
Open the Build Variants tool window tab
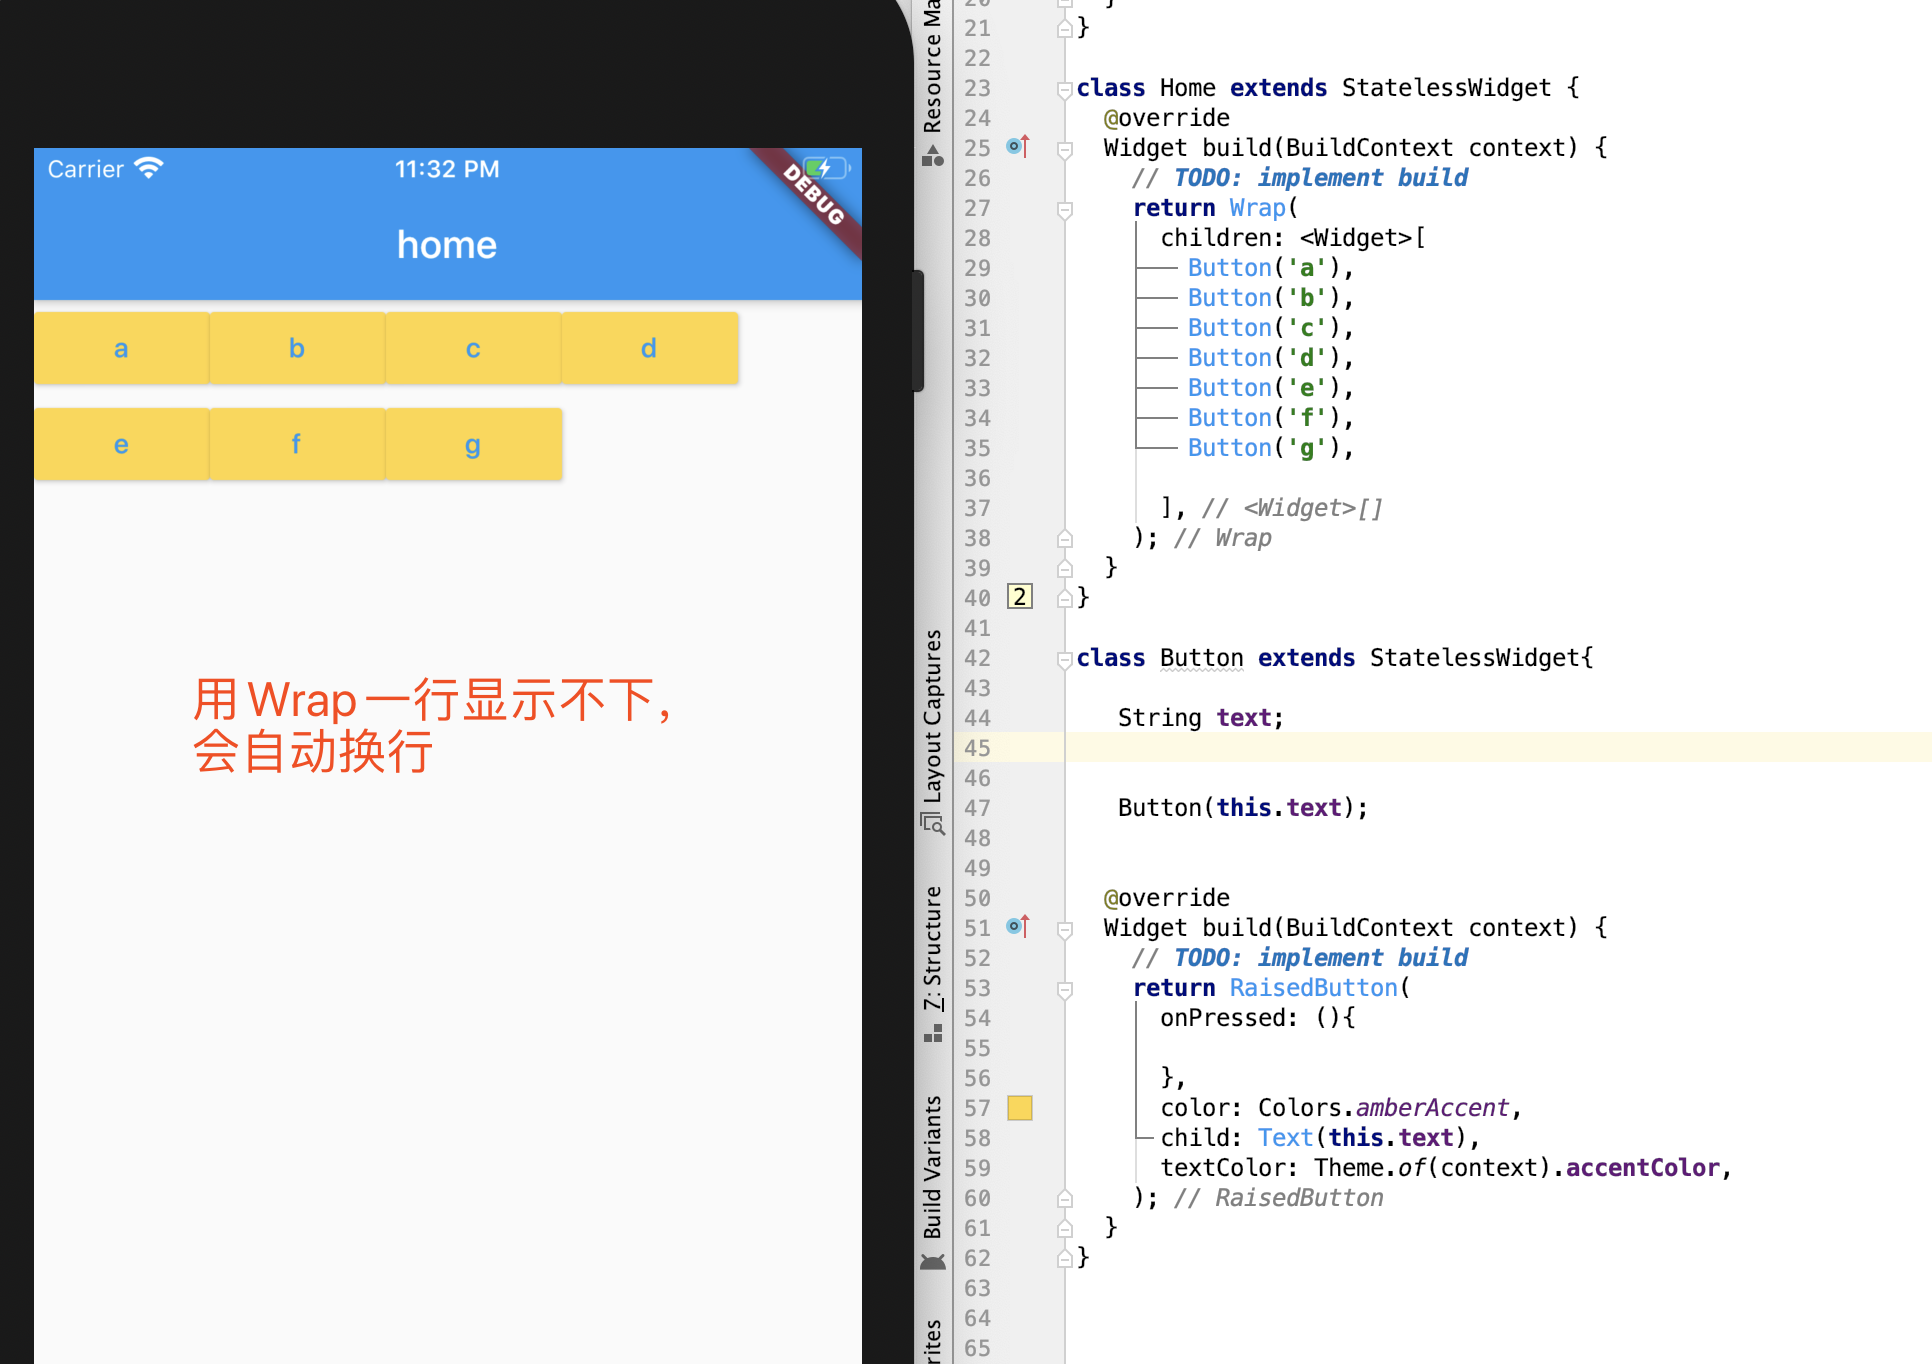pos(932,1166)
